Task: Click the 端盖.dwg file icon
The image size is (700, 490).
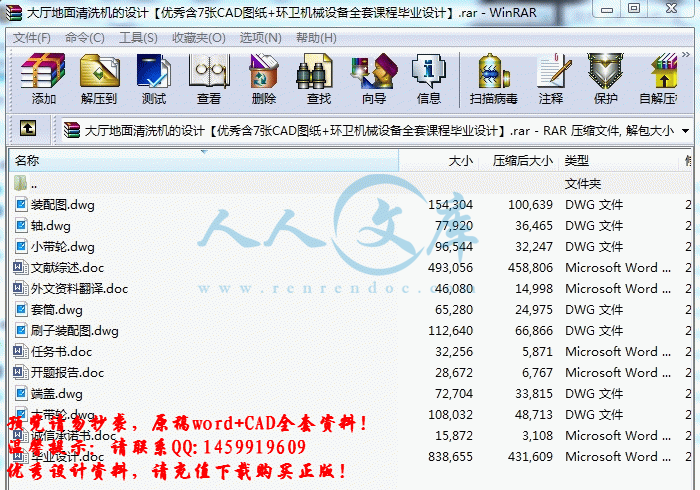Action: click(21, 393)
